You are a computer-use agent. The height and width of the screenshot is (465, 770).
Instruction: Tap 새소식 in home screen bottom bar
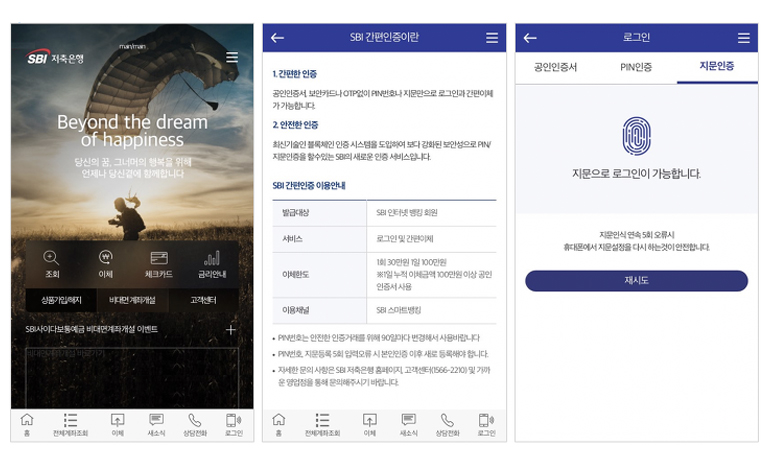coord(157,425)
